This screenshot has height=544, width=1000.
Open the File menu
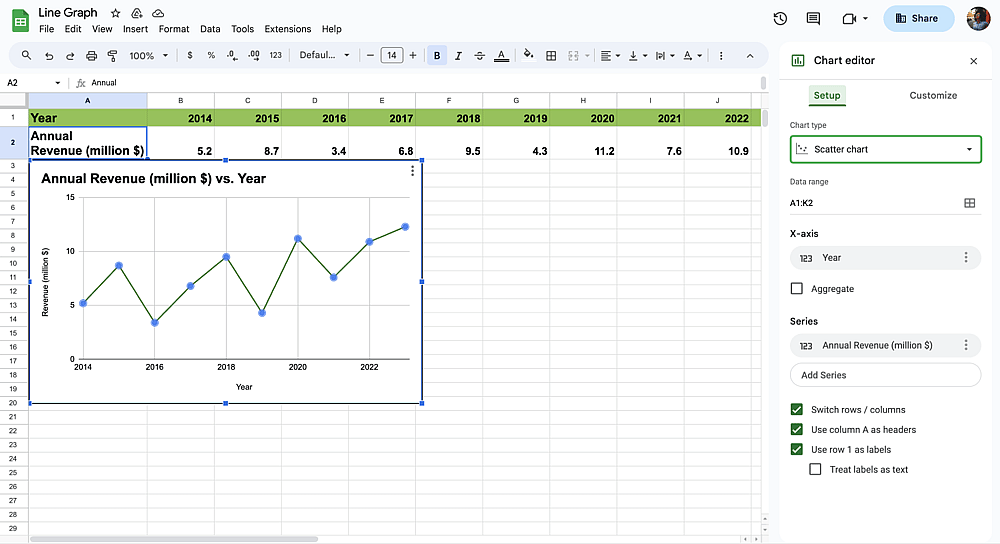pyautogui.click(x=47, y=29)
